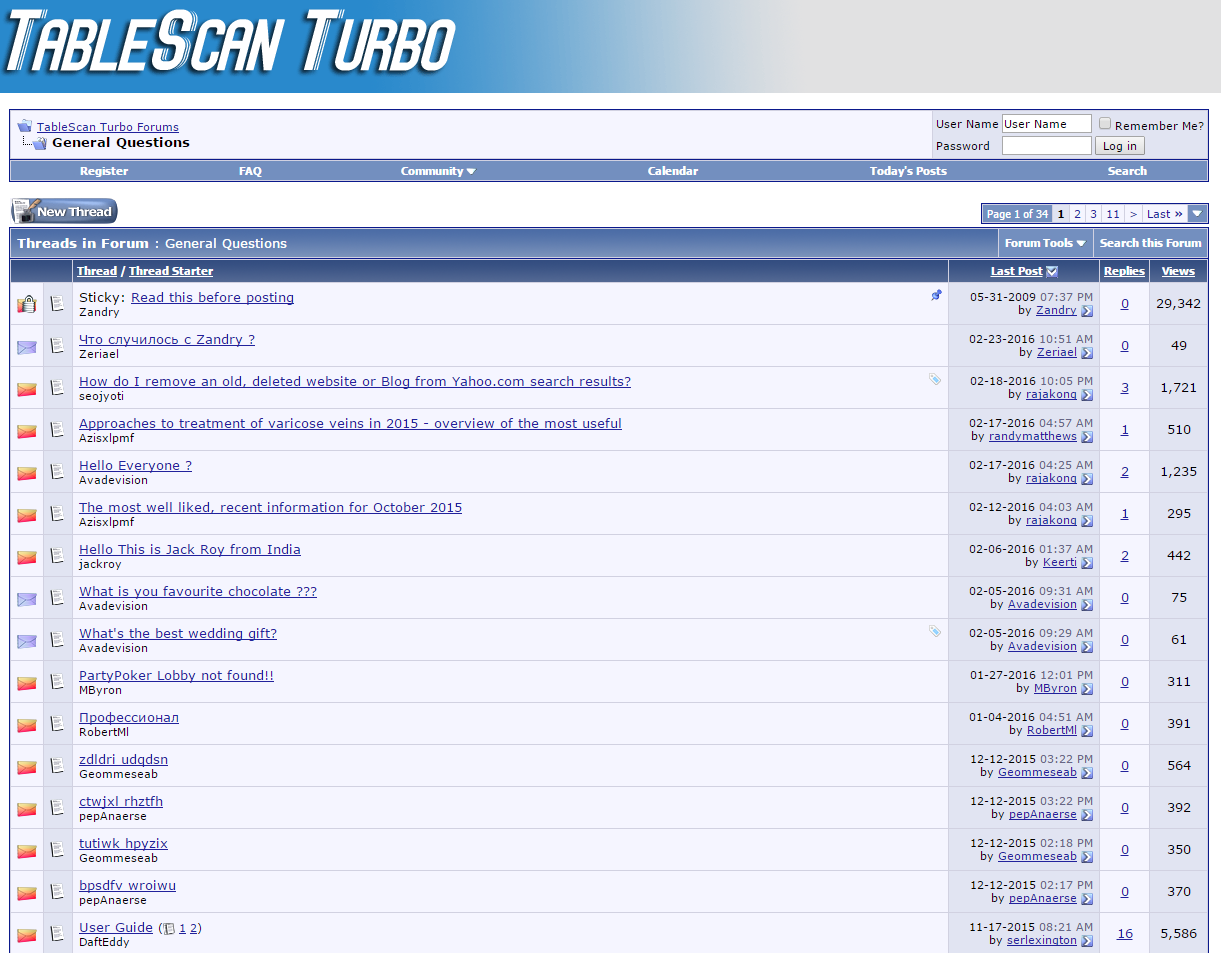Open Register in the navigation bar
The height and width of the screenshot is (953, 1221).
[x=104, y=171]
